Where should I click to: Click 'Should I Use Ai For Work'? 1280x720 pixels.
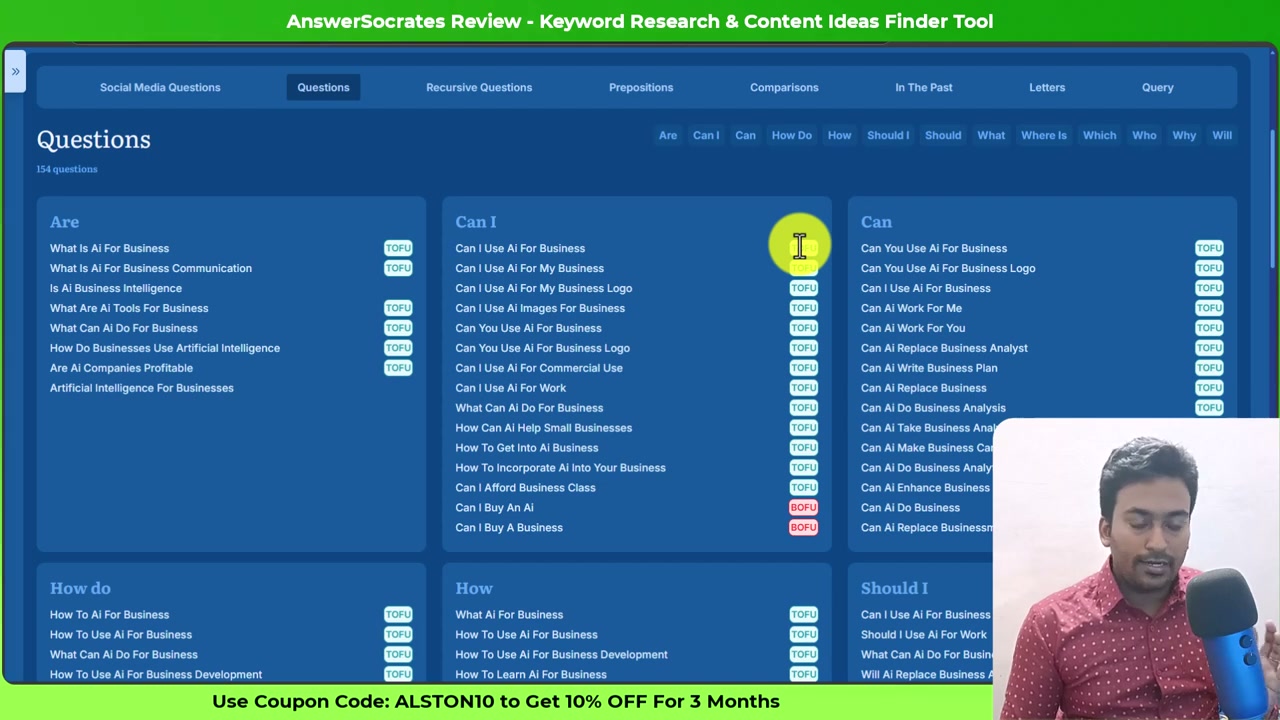[924, 635]
